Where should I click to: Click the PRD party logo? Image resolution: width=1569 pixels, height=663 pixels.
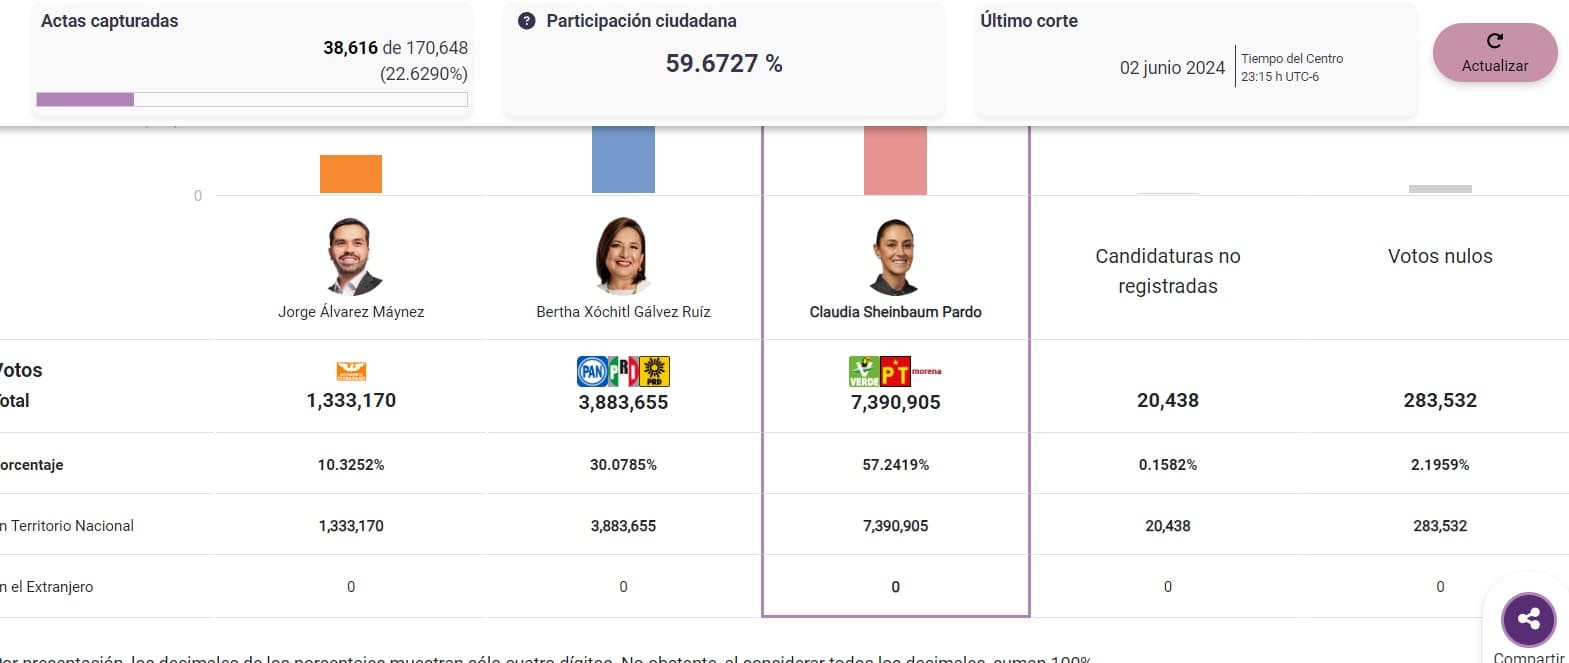point(655,372)
